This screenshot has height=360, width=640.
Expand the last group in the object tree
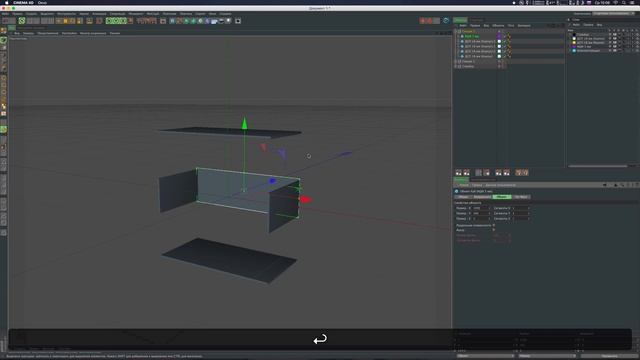[456, 66]
